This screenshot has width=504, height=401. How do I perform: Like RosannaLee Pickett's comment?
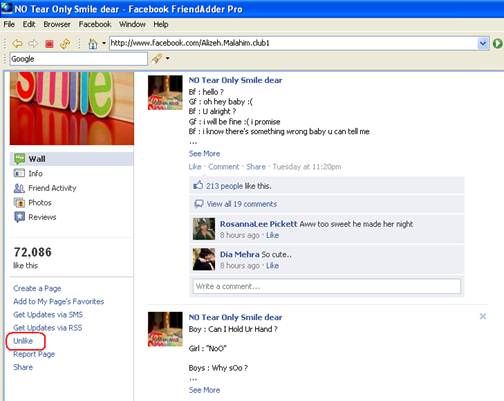pyautogui.click(x=272, y=235)
